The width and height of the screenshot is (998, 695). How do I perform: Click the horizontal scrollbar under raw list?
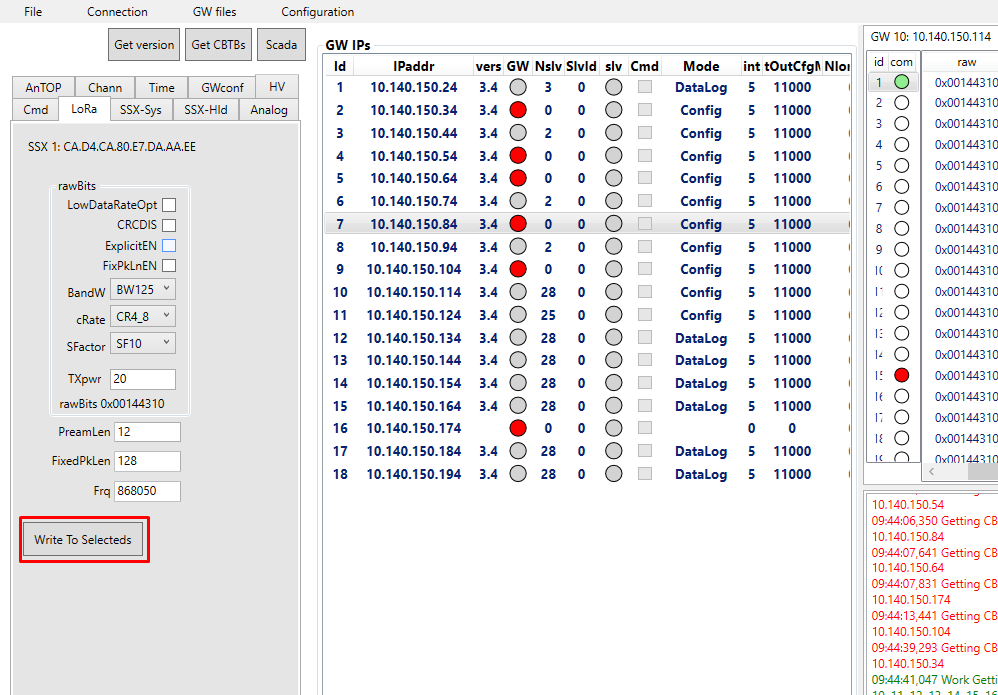click(960, 471)
